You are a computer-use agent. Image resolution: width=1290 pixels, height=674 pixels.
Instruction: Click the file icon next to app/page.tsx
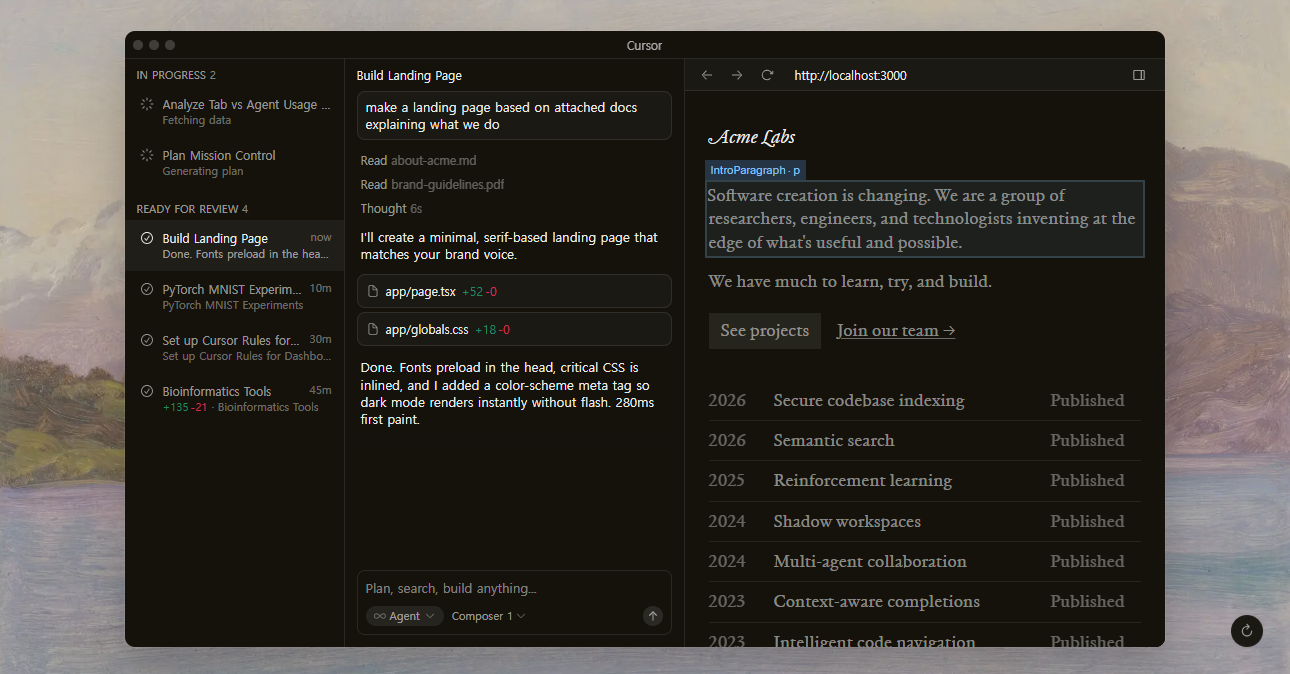[373, 291]
